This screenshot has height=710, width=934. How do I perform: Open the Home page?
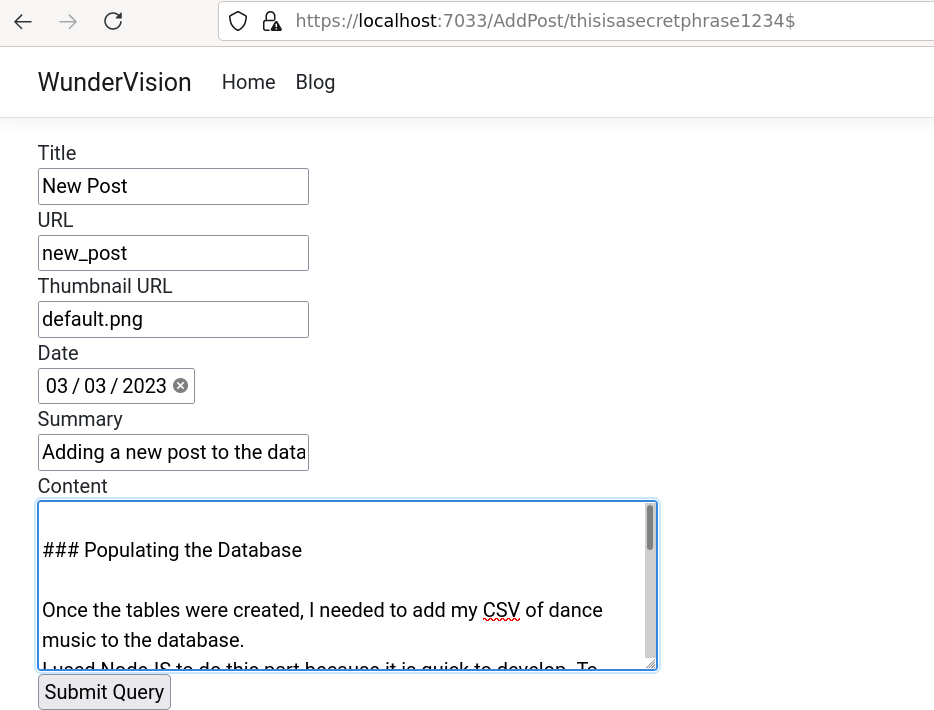(248, 82)
